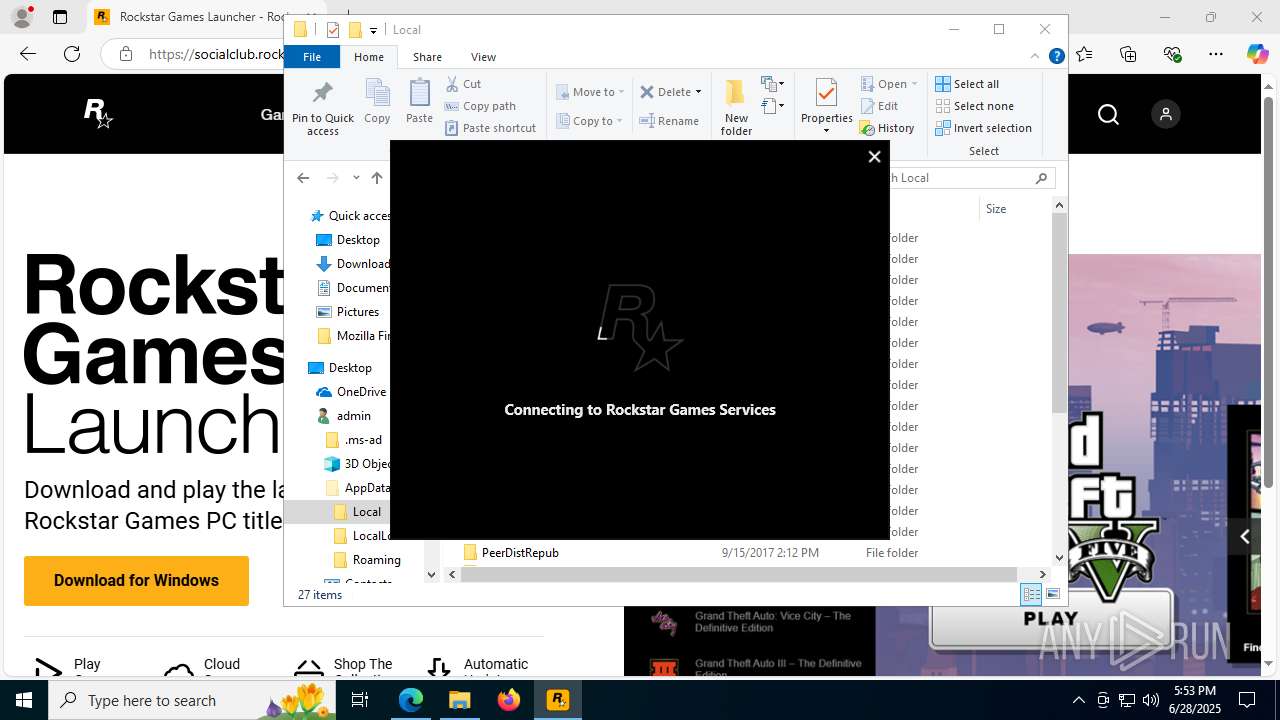Click the PeerDistRepub folder
Screen dimensions: 1280x720
511,553
